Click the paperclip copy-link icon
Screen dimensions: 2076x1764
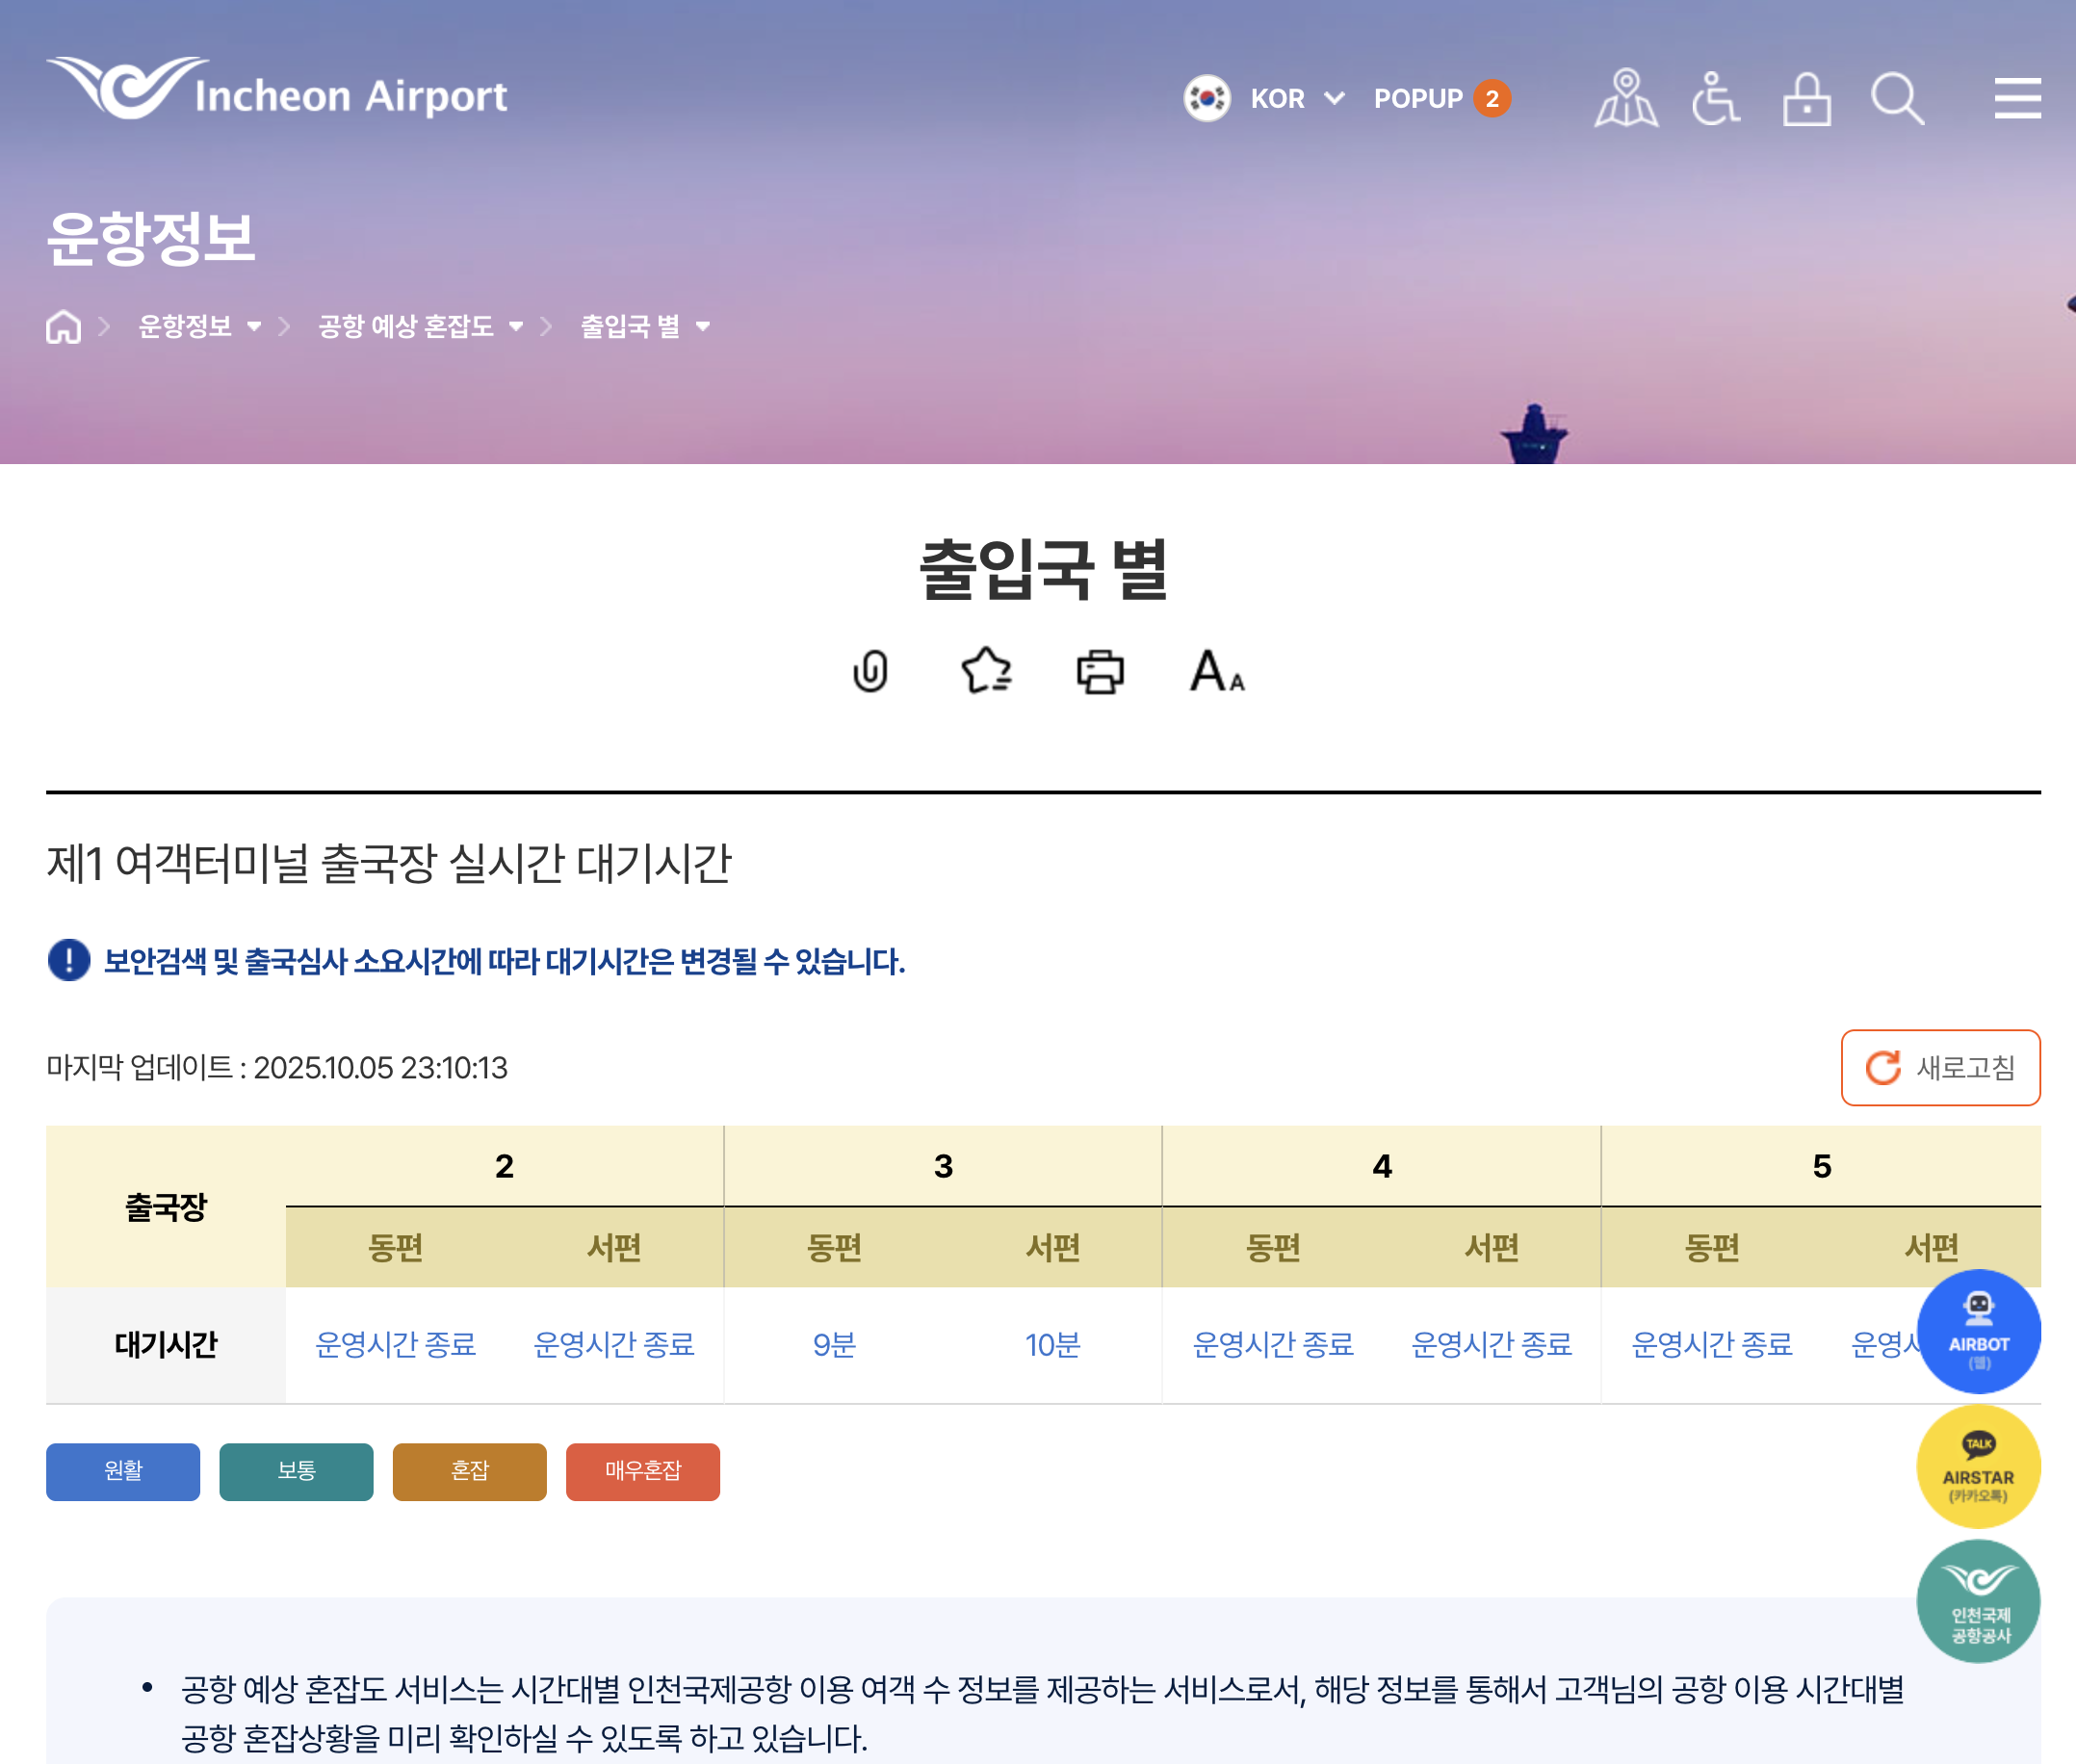click(870, 670)
